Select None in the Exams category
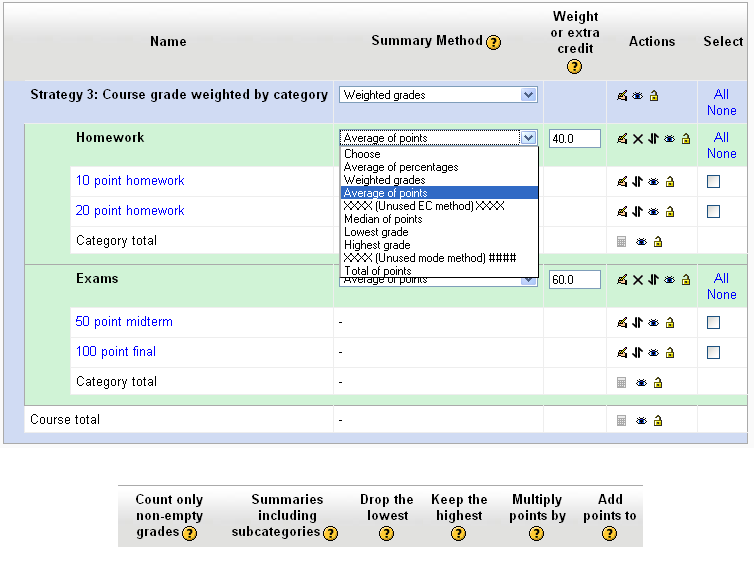754x564 pixels. coord(722,294)
